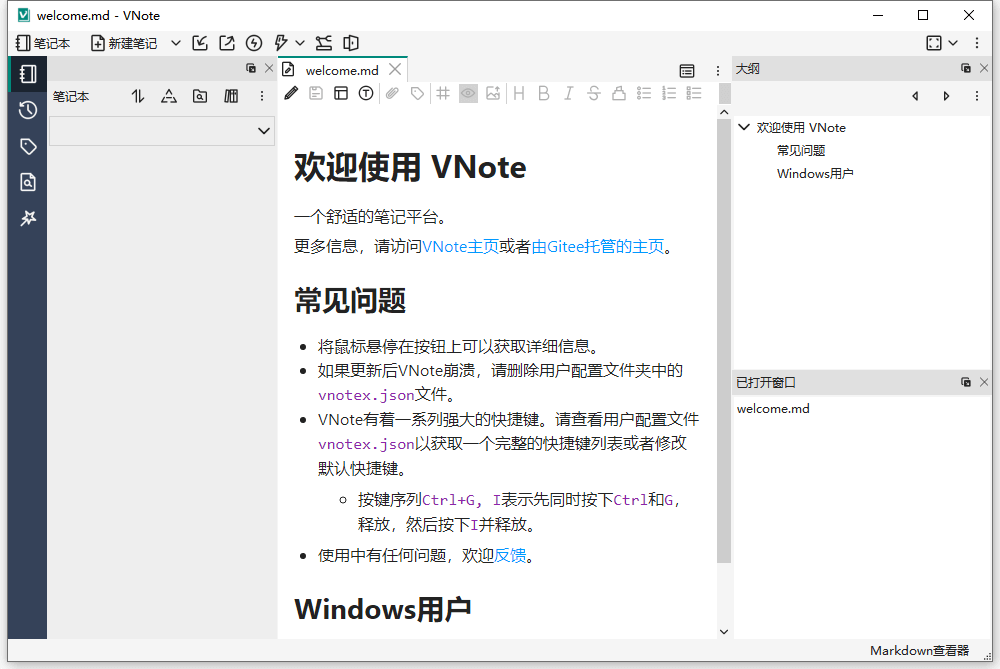Screen dimensions: 1000x669
Task: Click the save icon in editor toolbar
Action: [x=316, y=94]
